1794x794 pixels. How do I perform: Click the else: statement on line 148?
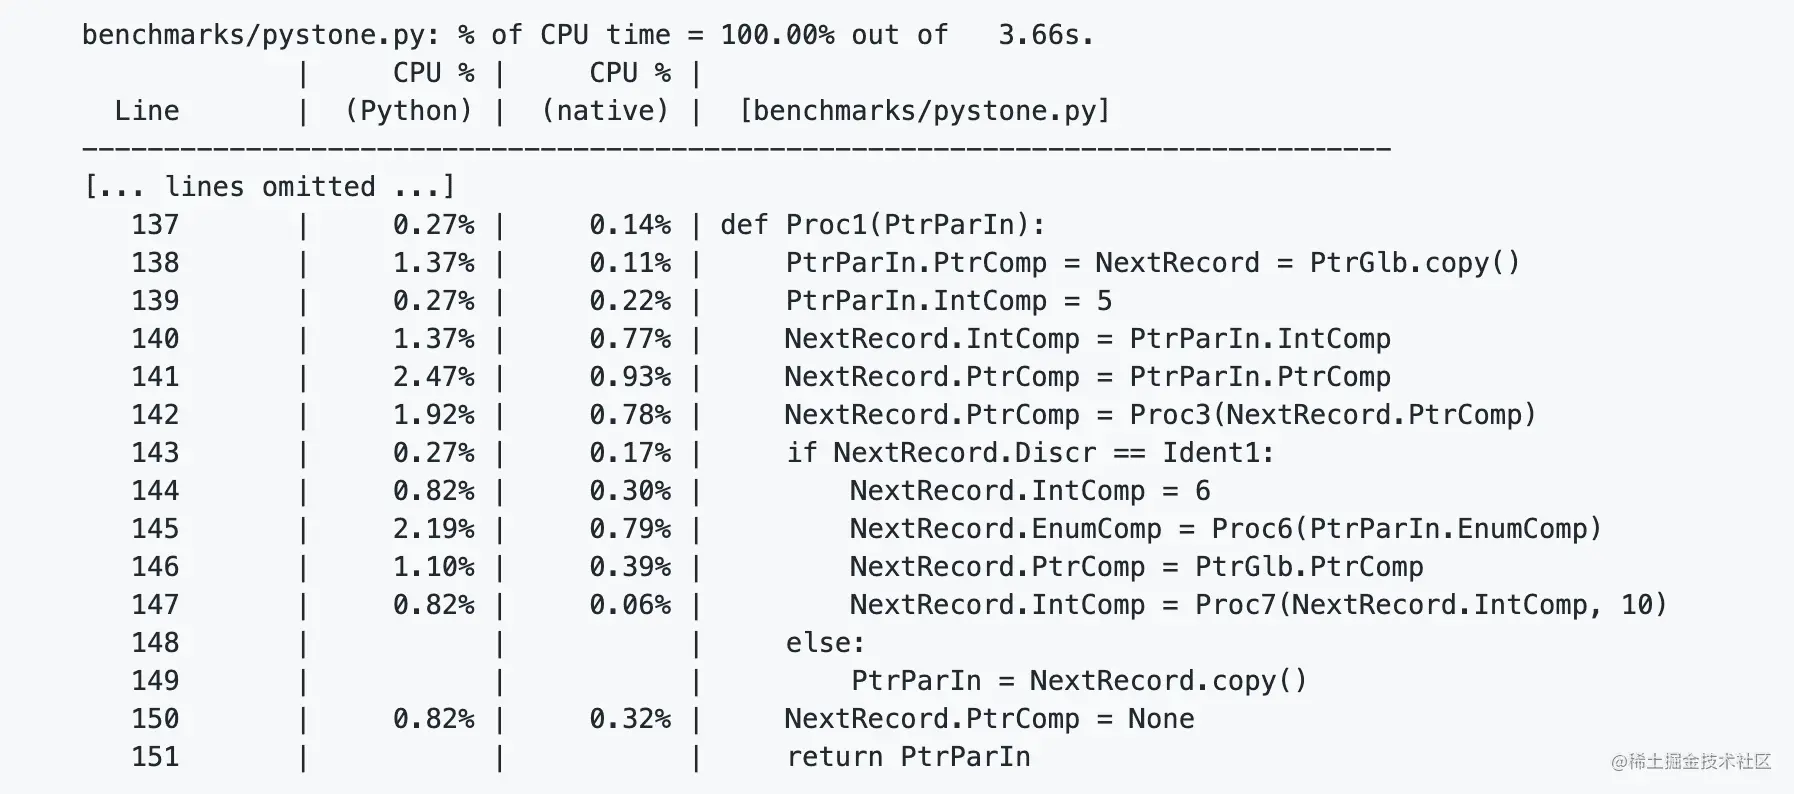coord(825,642)
